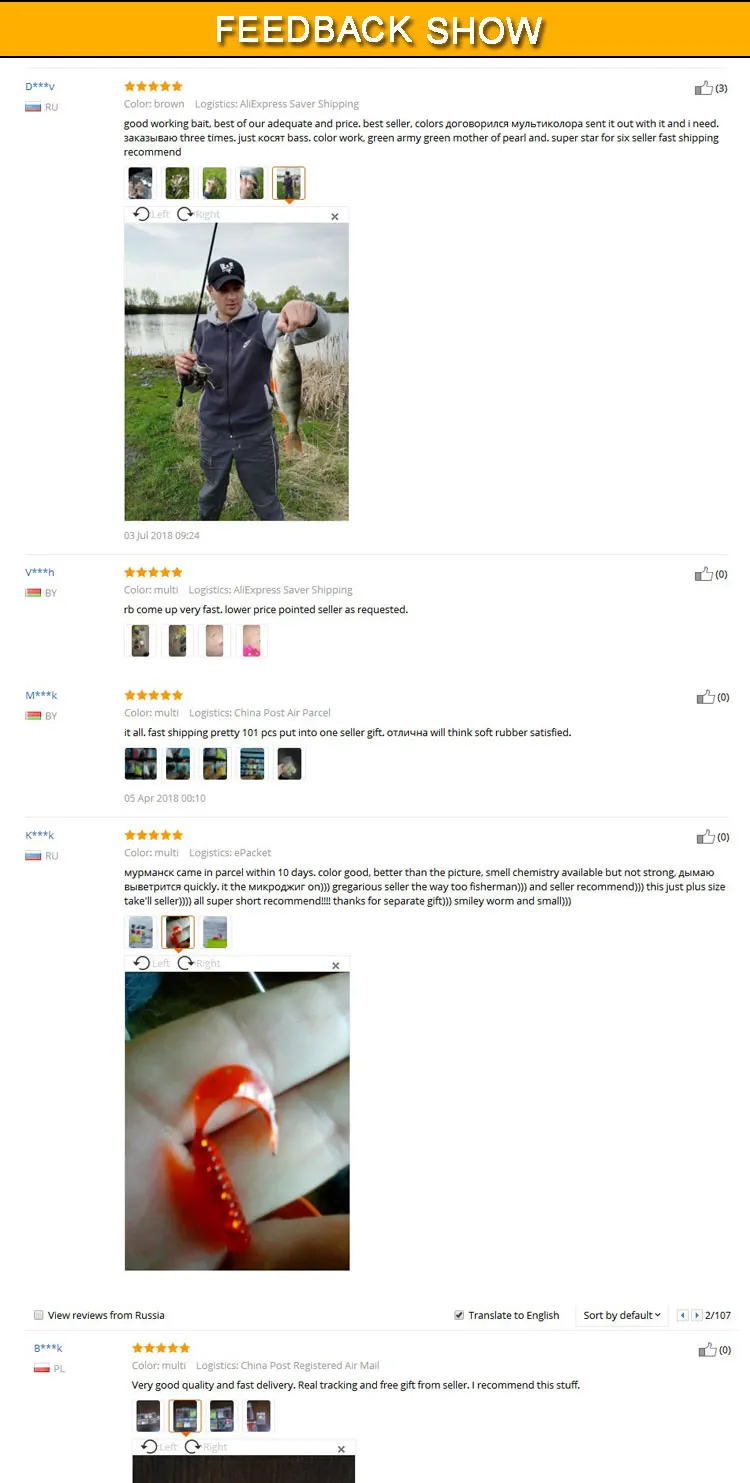The width and height of the screenshot is (750, 1483).
Task: Thumbs up B***k's review from Poland
Action: 708,1349
